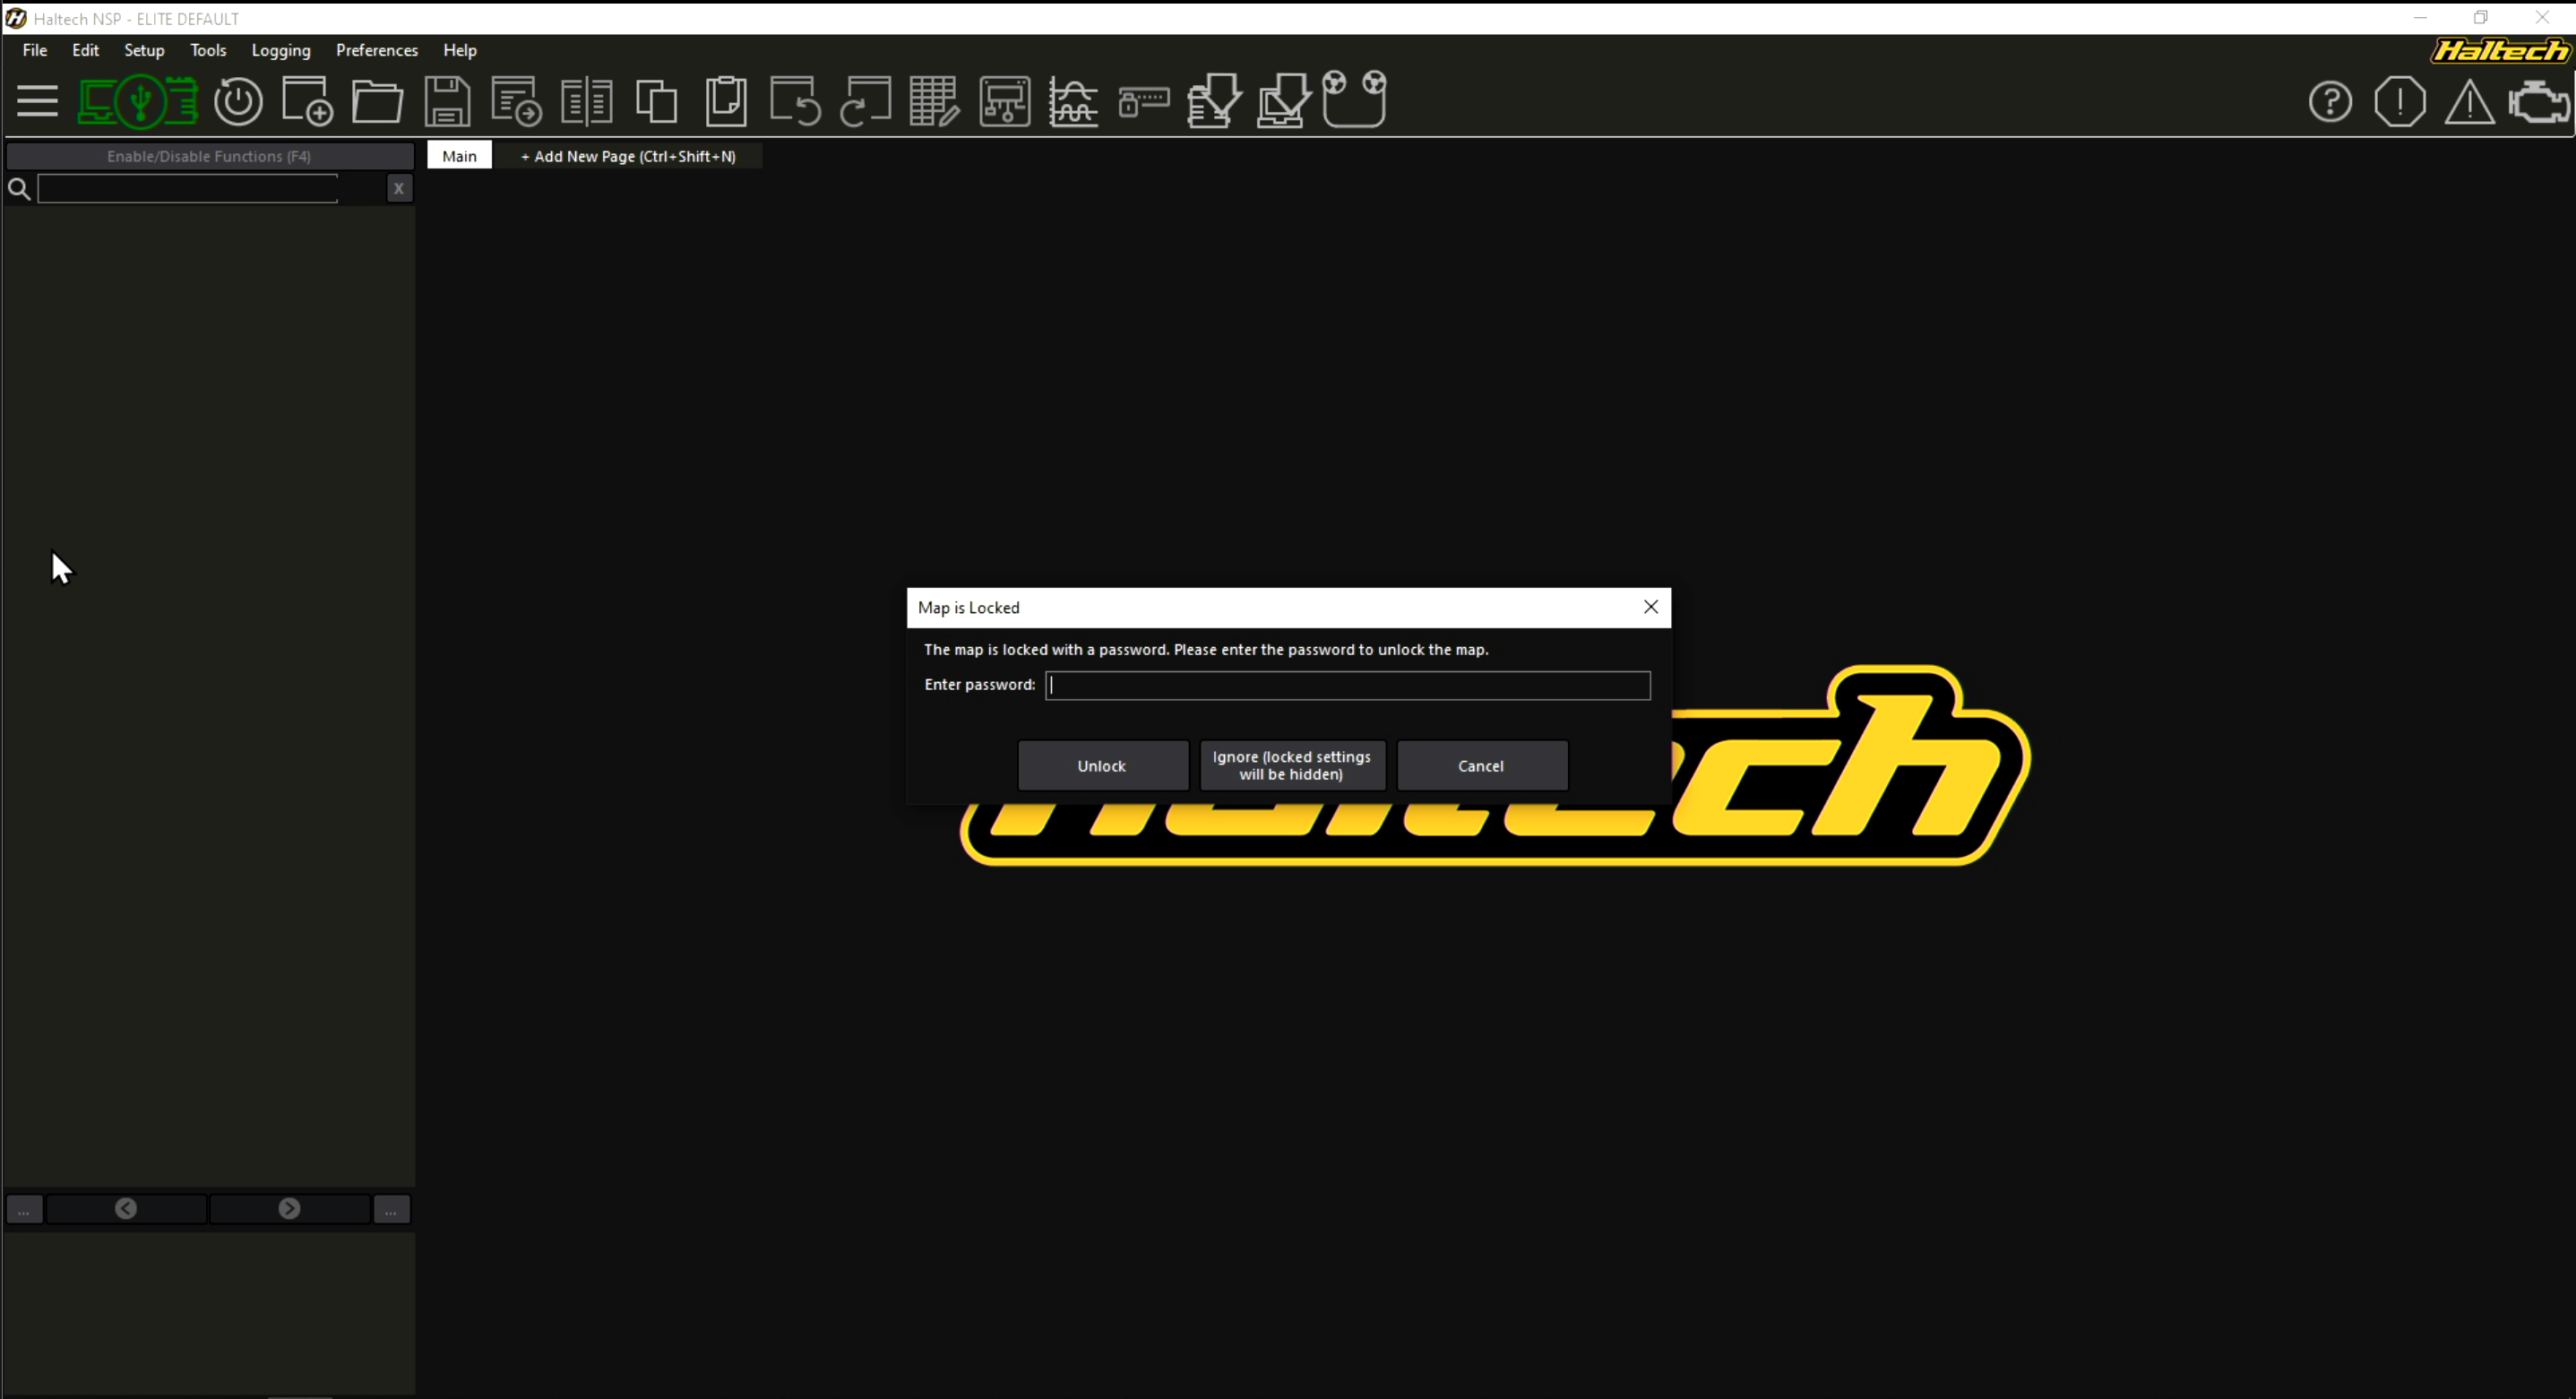Create a new map with plus icon

click(307, 101)
